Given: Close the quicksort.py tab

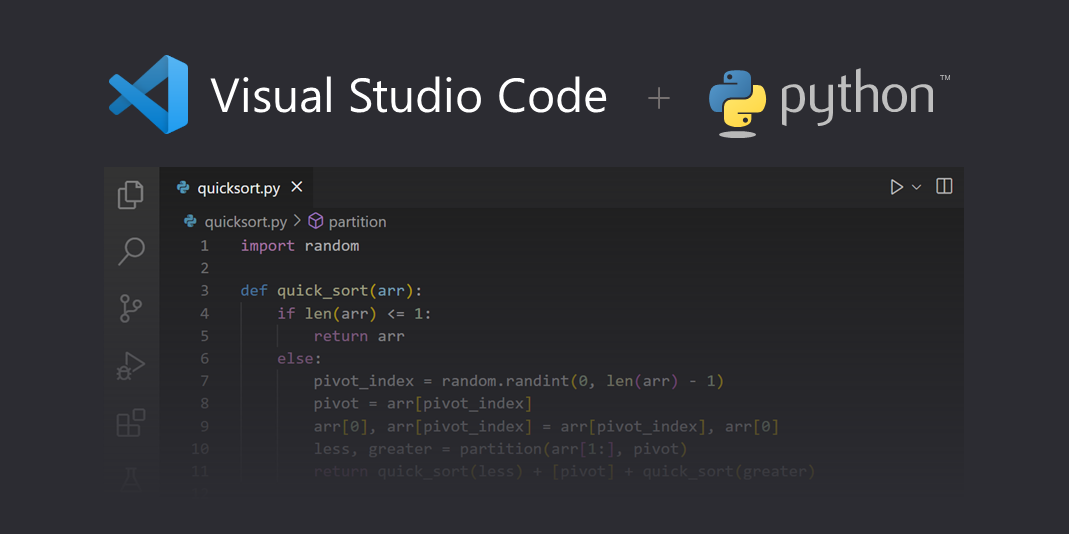Looking at the screenshot, I should tap(297, 187).
